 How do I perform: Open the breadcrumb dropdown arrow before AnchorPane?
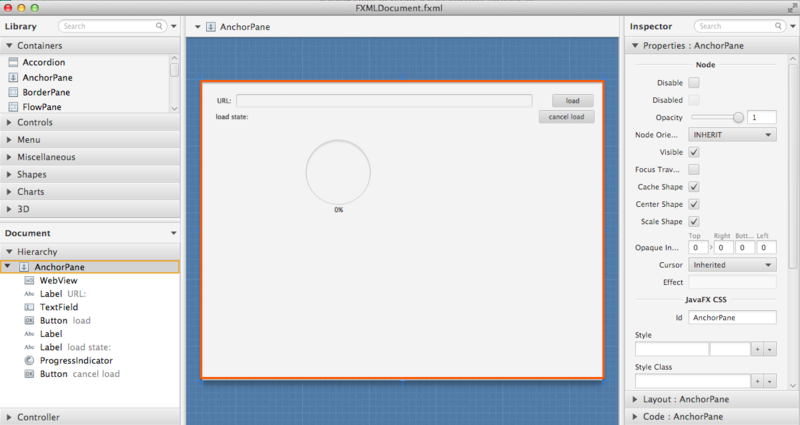(197, 27)
